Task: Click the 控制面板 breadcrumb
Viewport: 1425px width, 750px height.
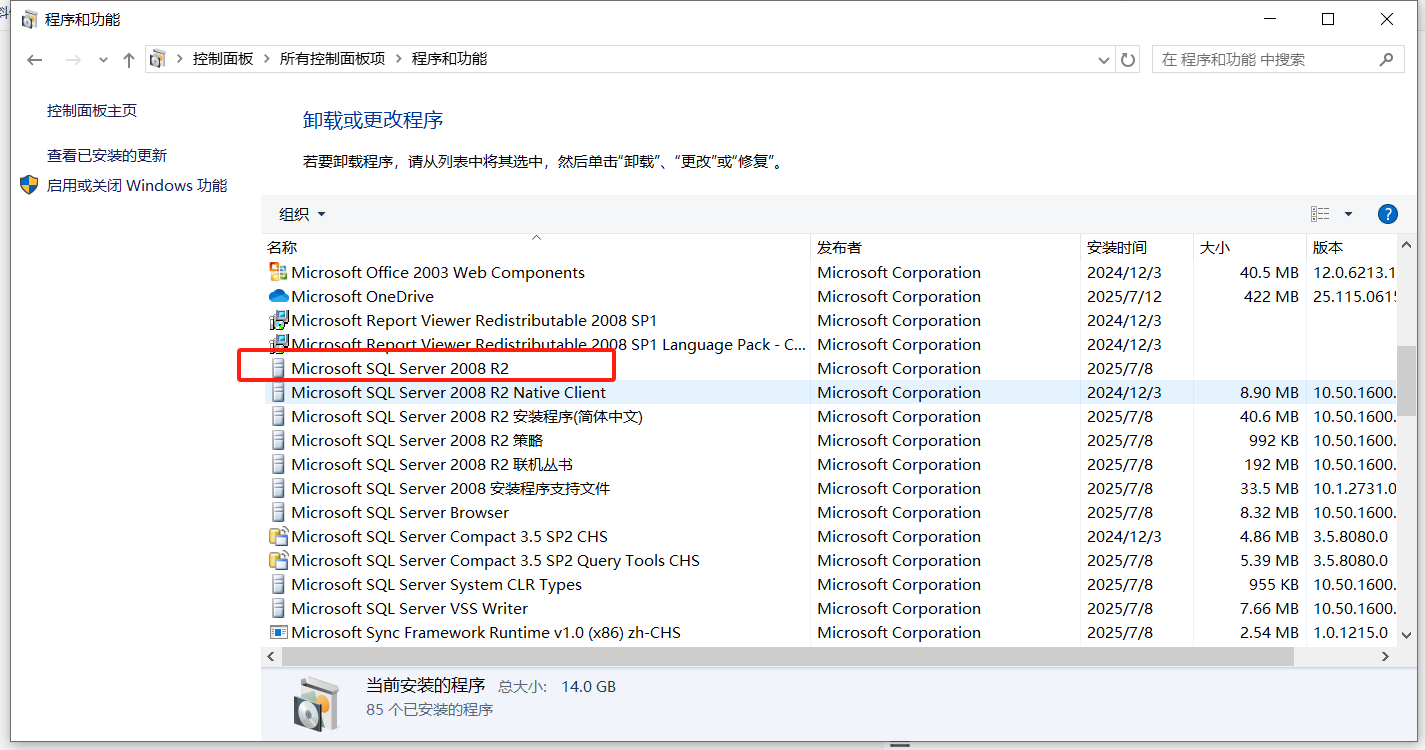Action: pyautogui.click(x=223, y=59)
